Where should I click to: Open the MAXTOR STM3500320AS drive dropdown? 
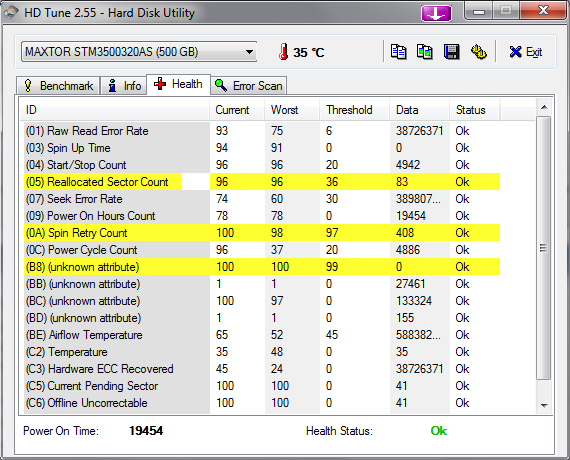(139, 52)
